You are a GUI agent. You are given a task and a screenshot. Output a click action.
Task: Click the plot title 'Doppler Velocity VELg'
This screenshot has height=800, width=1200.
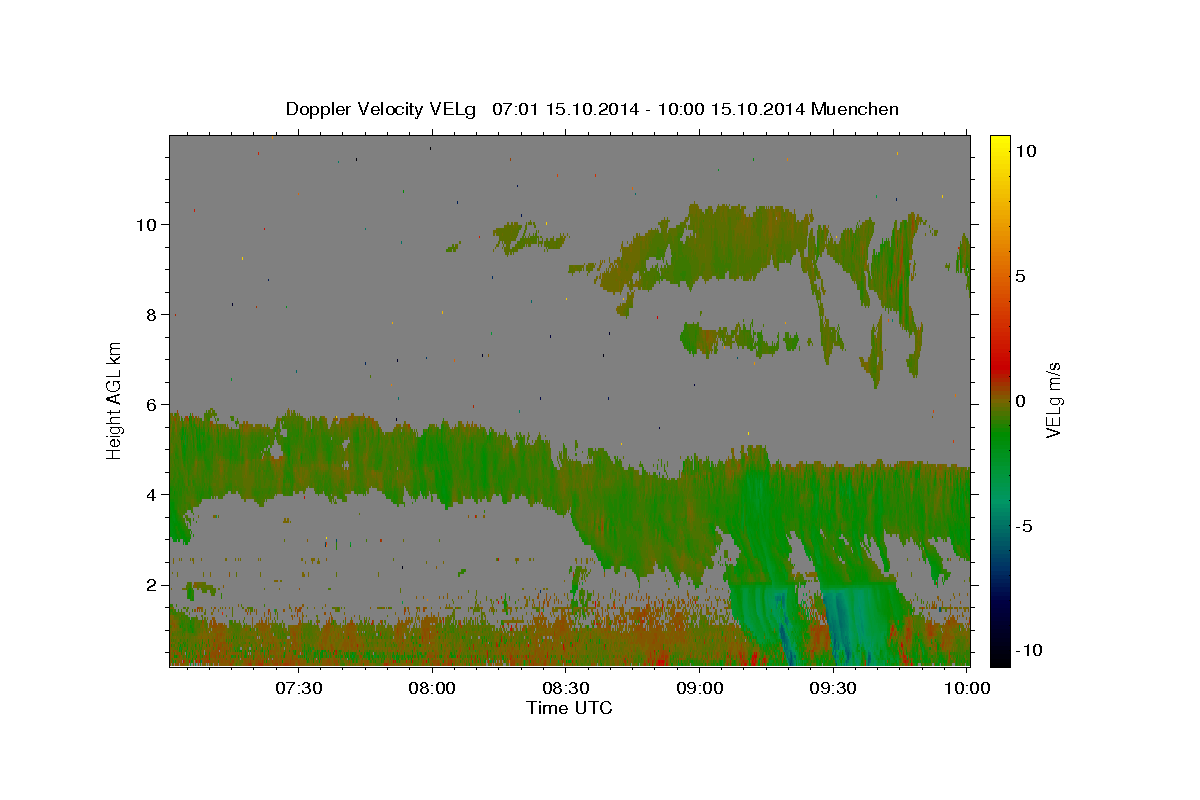[x=382, y=109]
